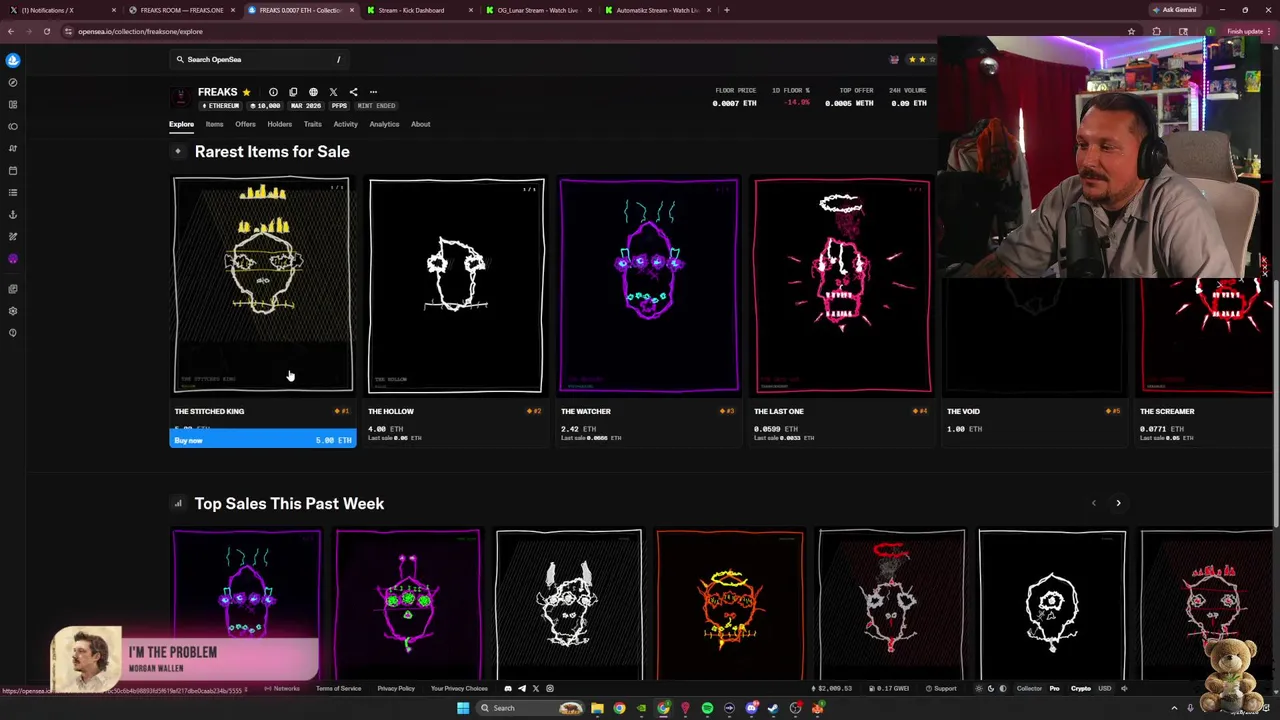Open The Watcher artwork
The width and height of the screenshot is (1280, 720).
(649, 285)
